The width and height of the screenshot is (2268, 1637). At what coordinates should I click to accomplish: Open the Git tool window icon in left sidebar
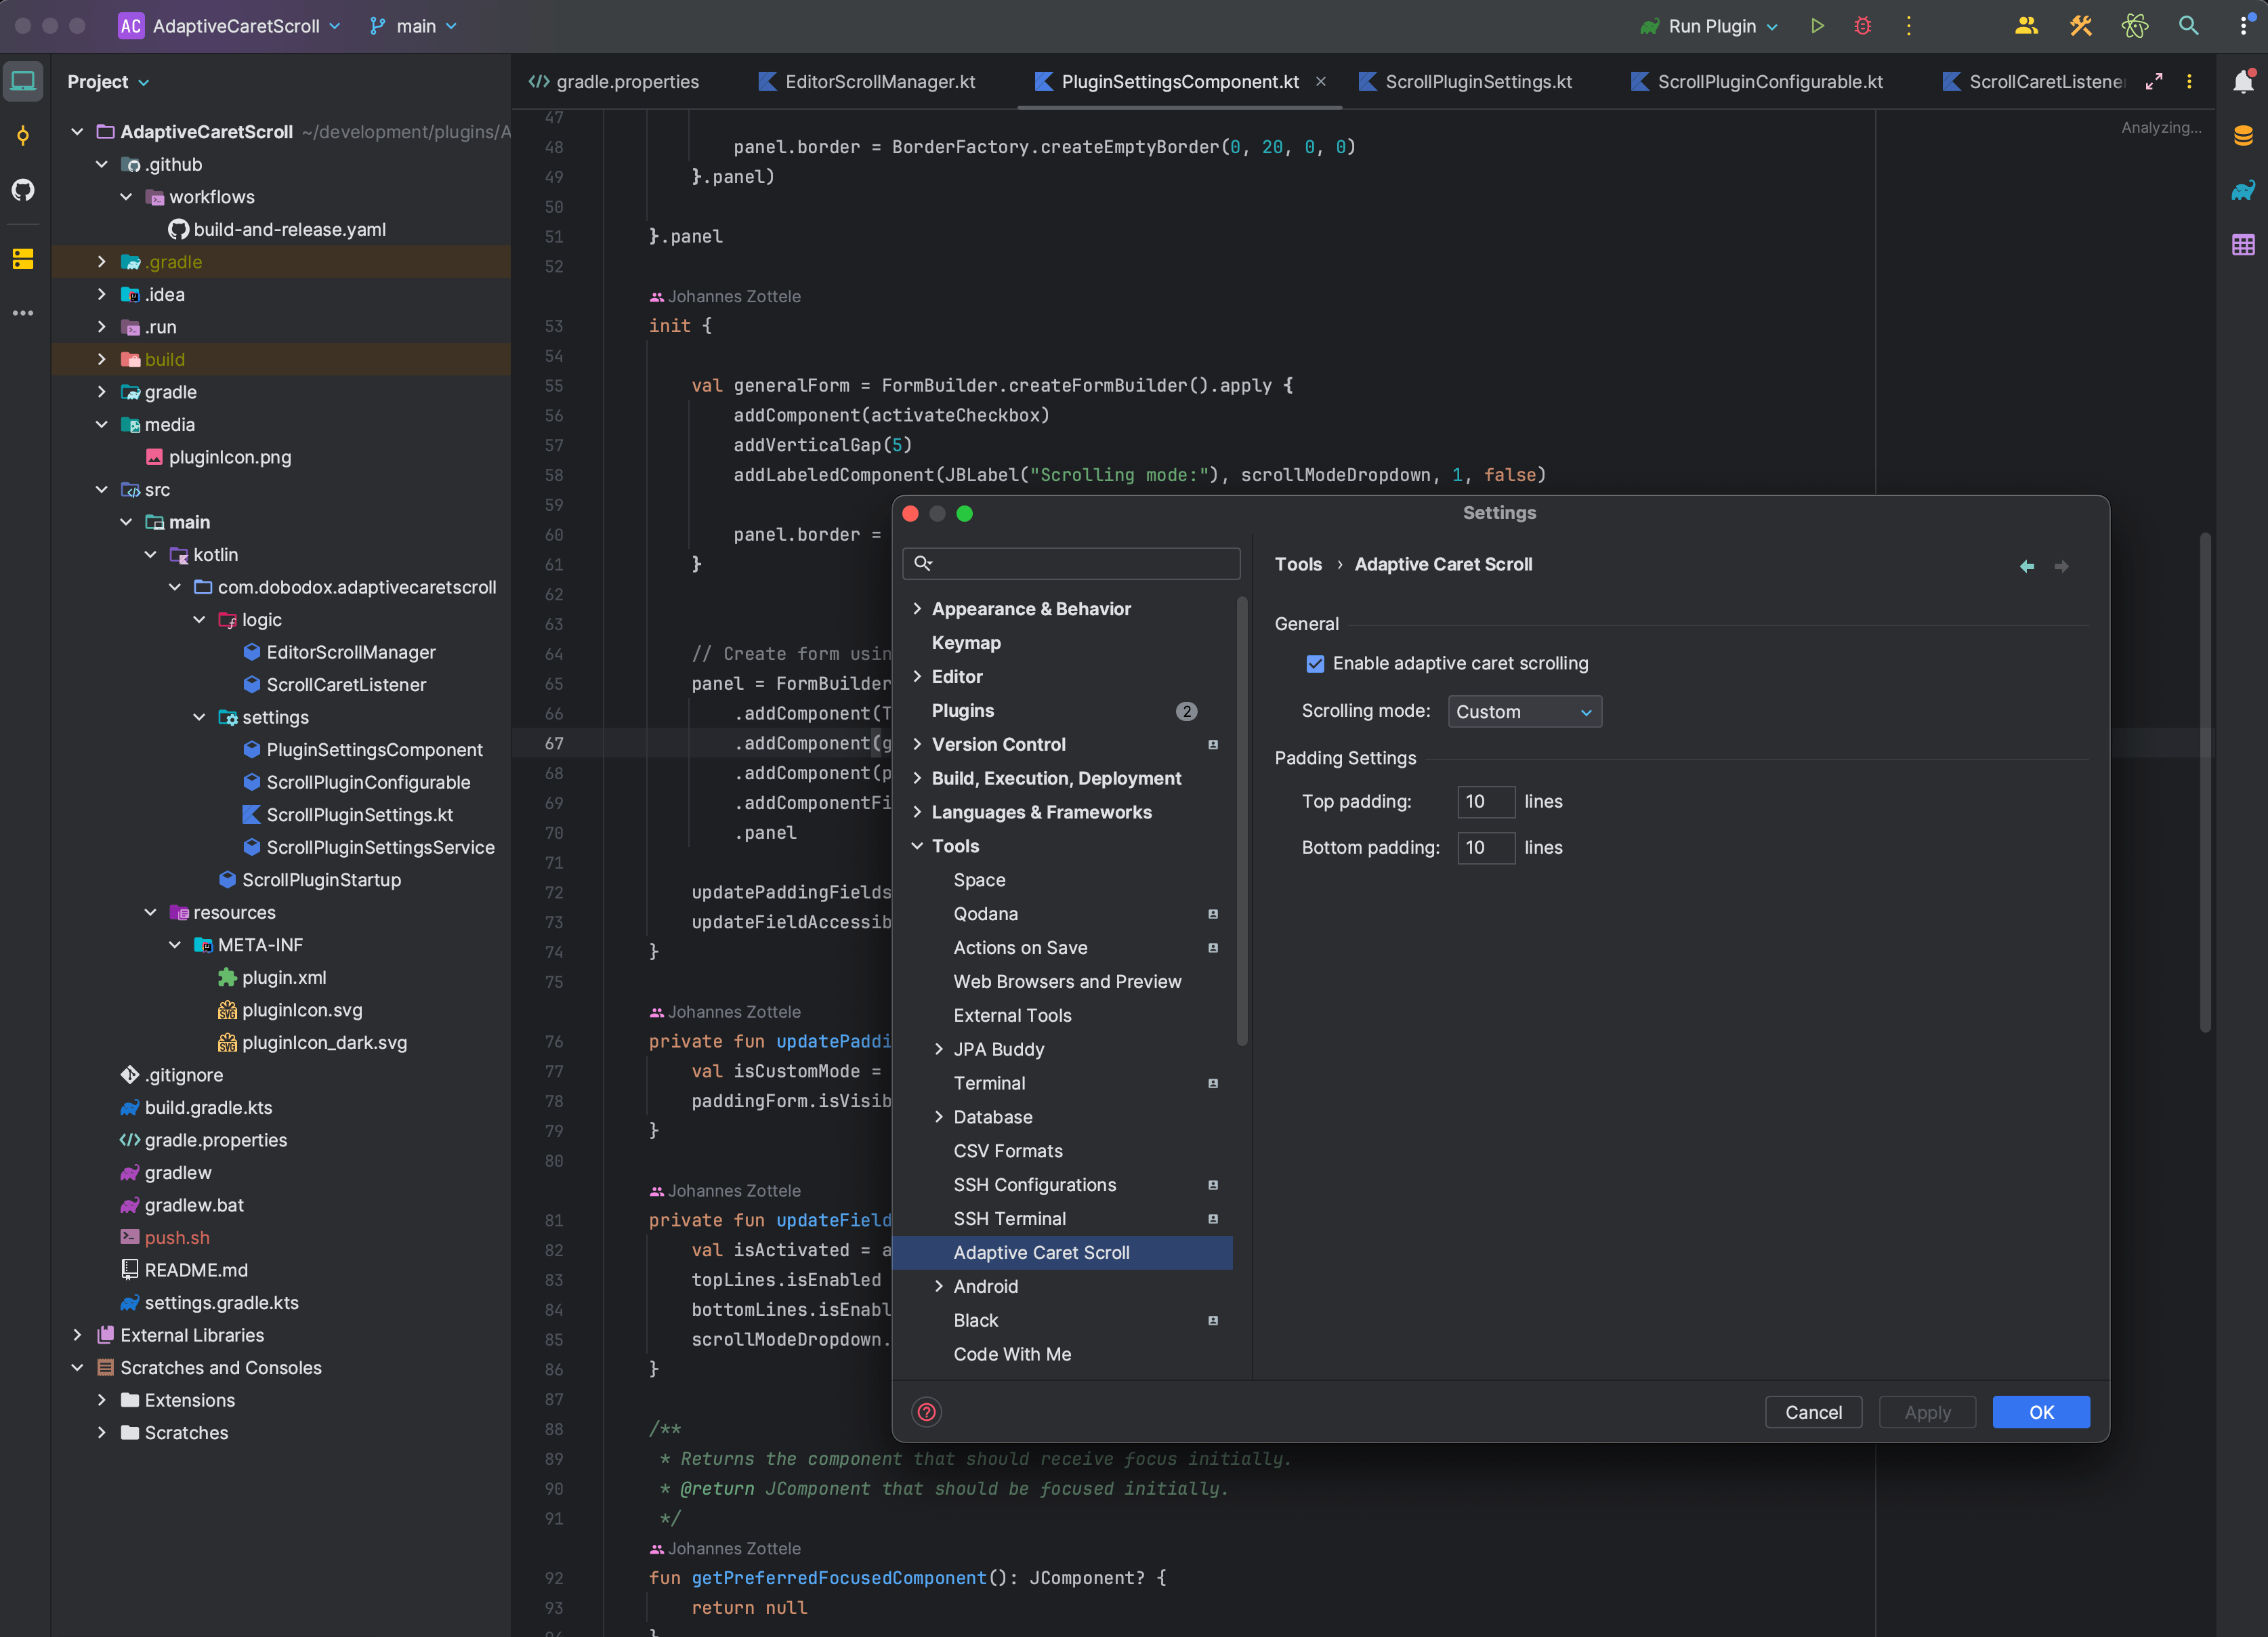coord(23,136)
